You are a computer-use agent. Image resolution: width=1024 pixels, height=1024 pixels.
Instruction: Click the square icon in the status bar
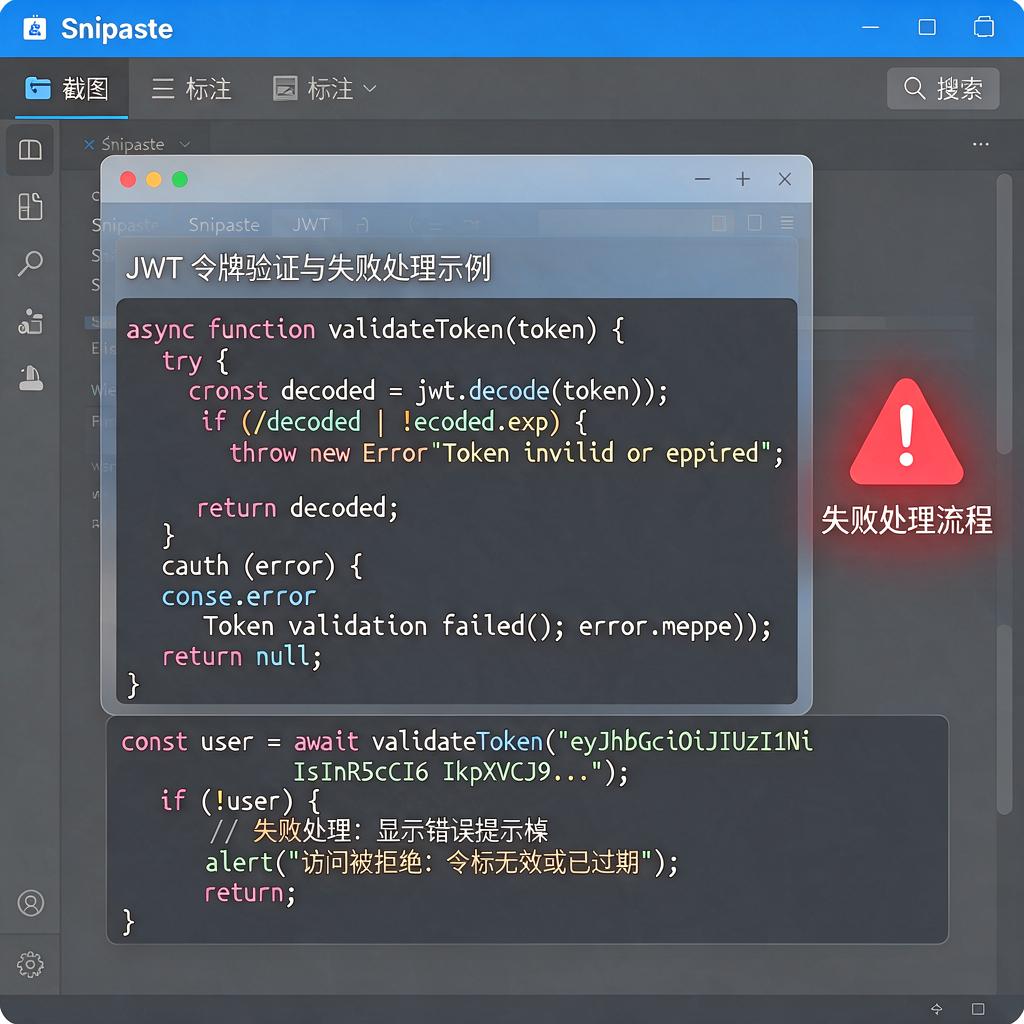point(978,1009)
